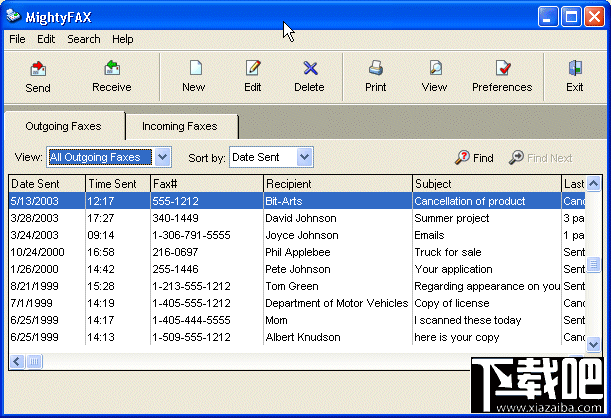Click the time cell 15:28

coord(101,286)
